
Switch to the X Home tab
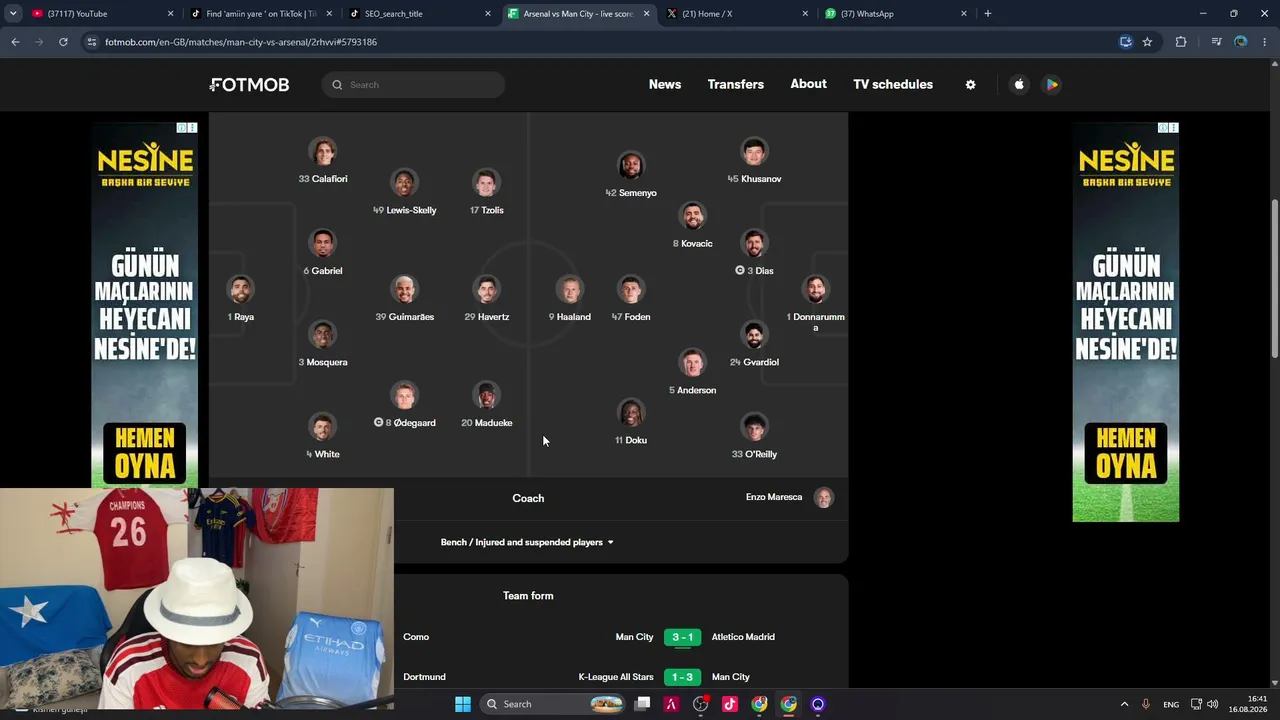(x=738, y=14)
